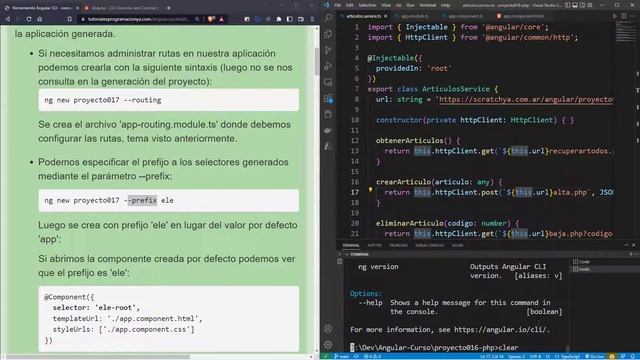Open the https://angular.io/cli/ terminal link
Viewport: 640px width, 360px height.
pos(502,329)
